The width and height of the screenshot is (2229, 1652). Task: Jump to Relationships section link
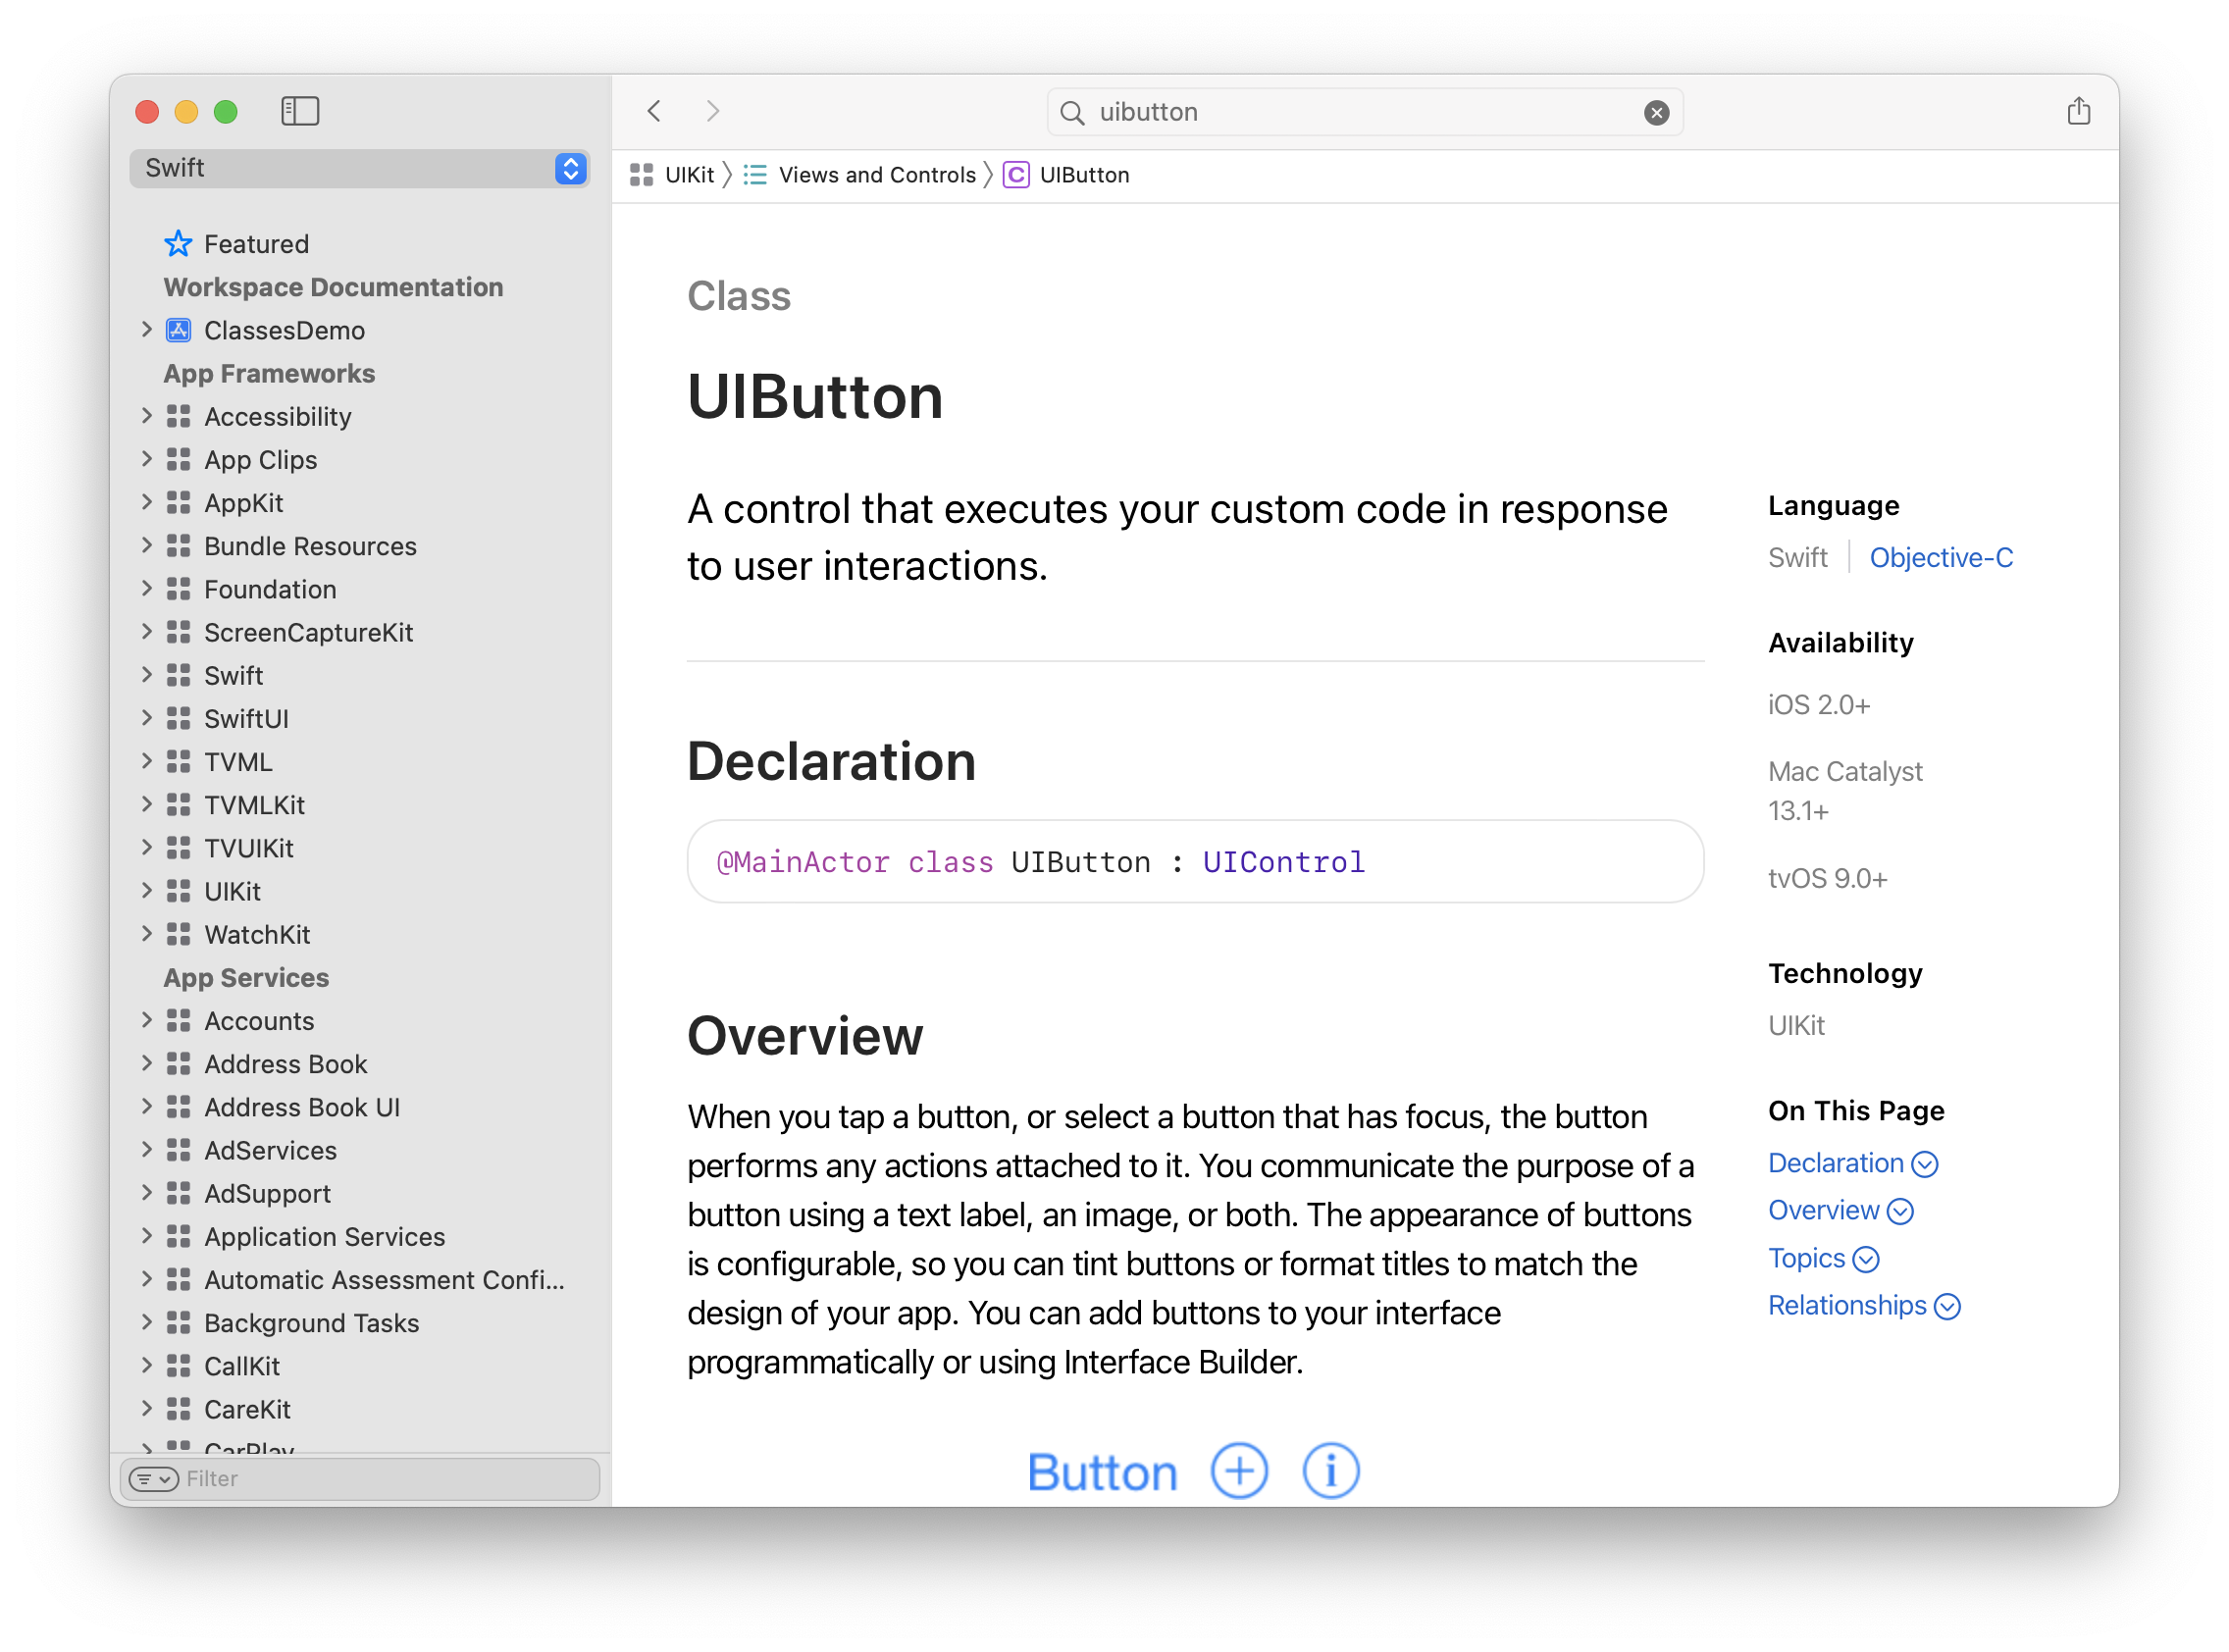click(x=1846, y=1305)
